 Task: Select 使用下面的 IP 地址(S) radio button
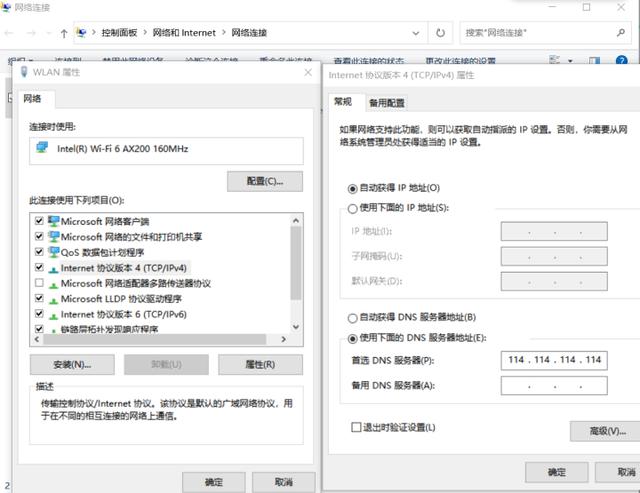353,209
